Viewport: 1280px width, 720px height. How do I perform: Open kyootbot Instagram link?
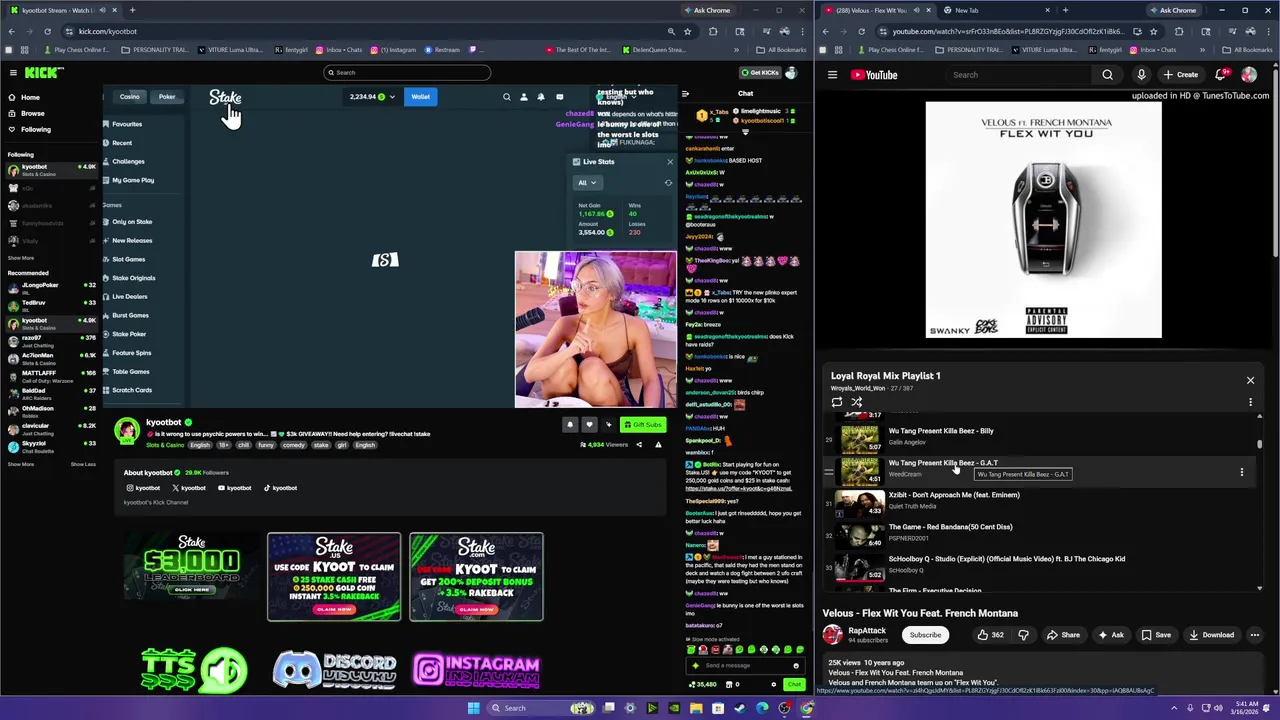pyautogui.click(x=143, y=488)
